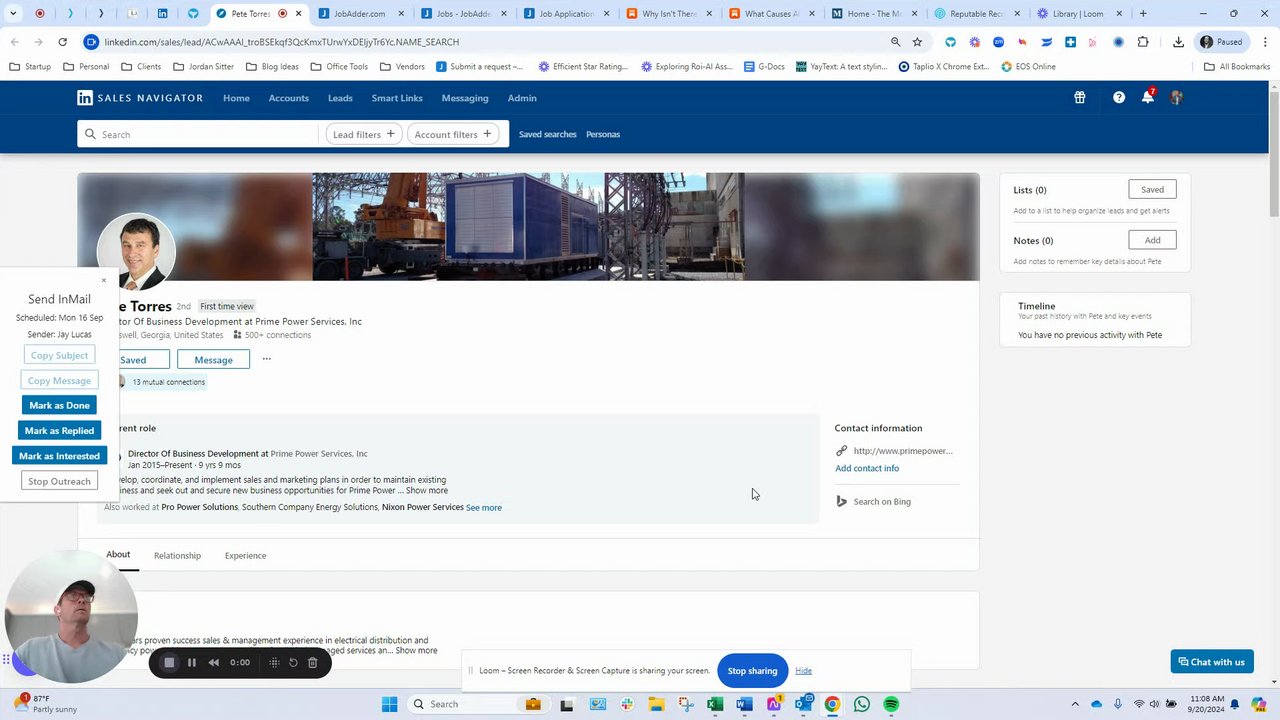This screenshot has height=720, width=1280.
Task: Click Mark as Replied
Action: pos(59,430)
